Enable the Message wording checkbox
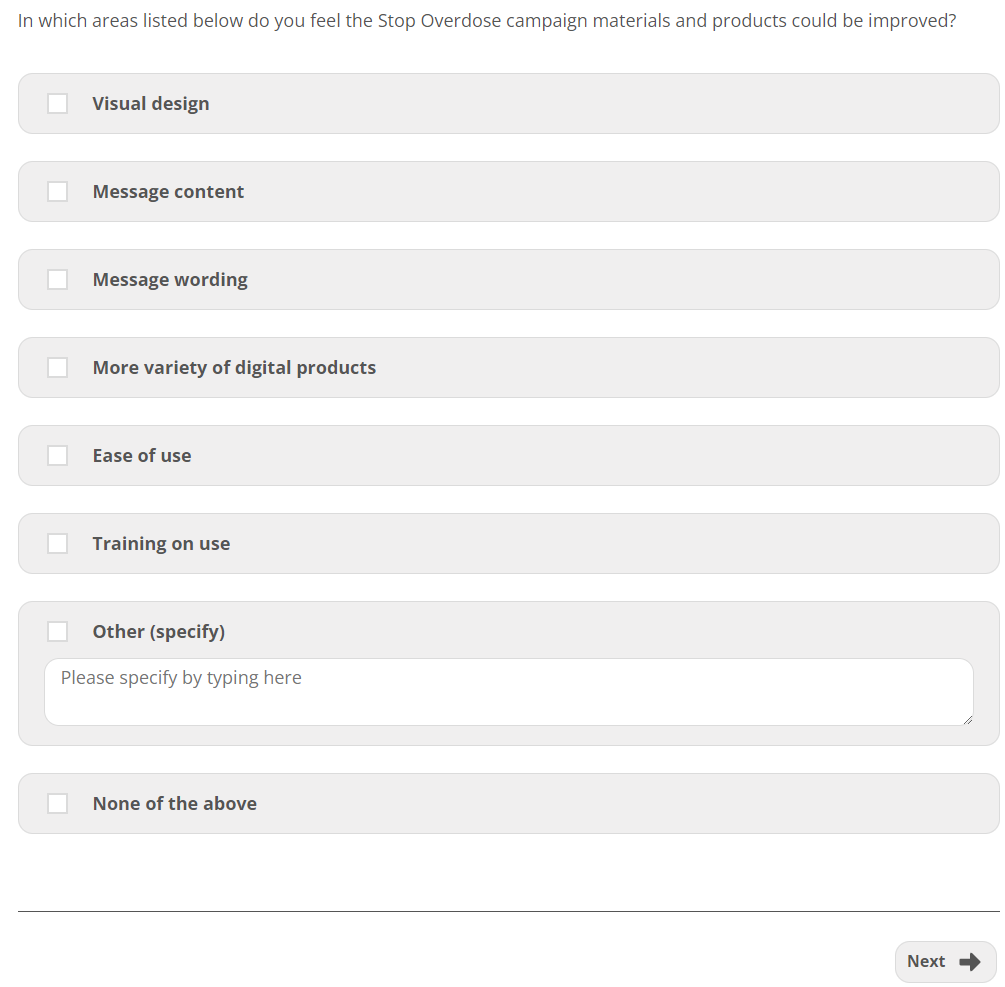The image size is (1005, 987). pos(58,280)
